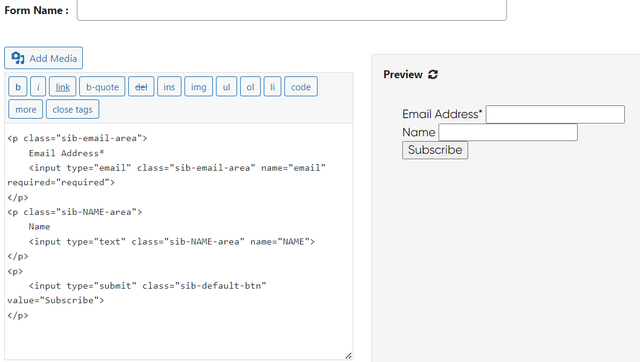Insert a code tag

click(301, 87)
